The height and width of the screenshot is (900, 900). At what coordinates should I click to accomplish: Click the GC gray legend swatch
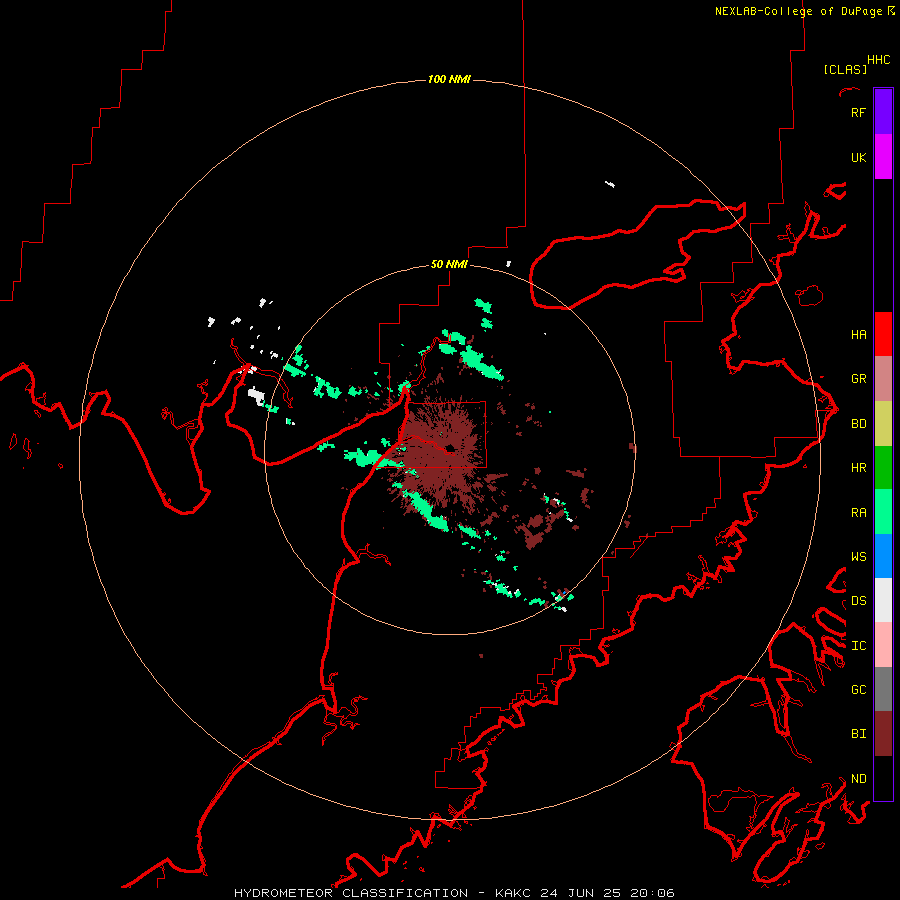883,689
